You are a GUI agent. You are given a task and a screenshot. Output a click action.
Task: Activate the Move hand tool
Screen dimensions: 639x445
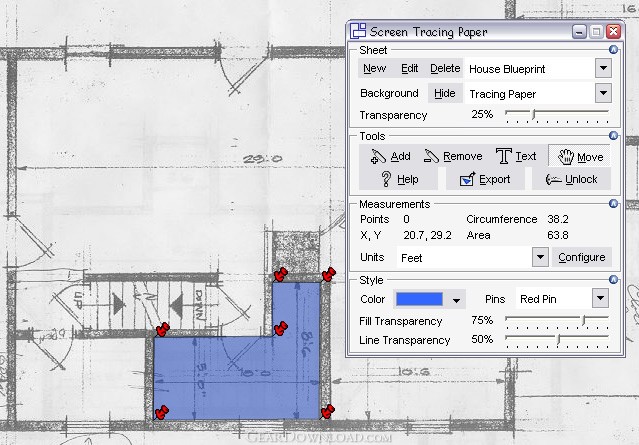(x=580, y=156)
